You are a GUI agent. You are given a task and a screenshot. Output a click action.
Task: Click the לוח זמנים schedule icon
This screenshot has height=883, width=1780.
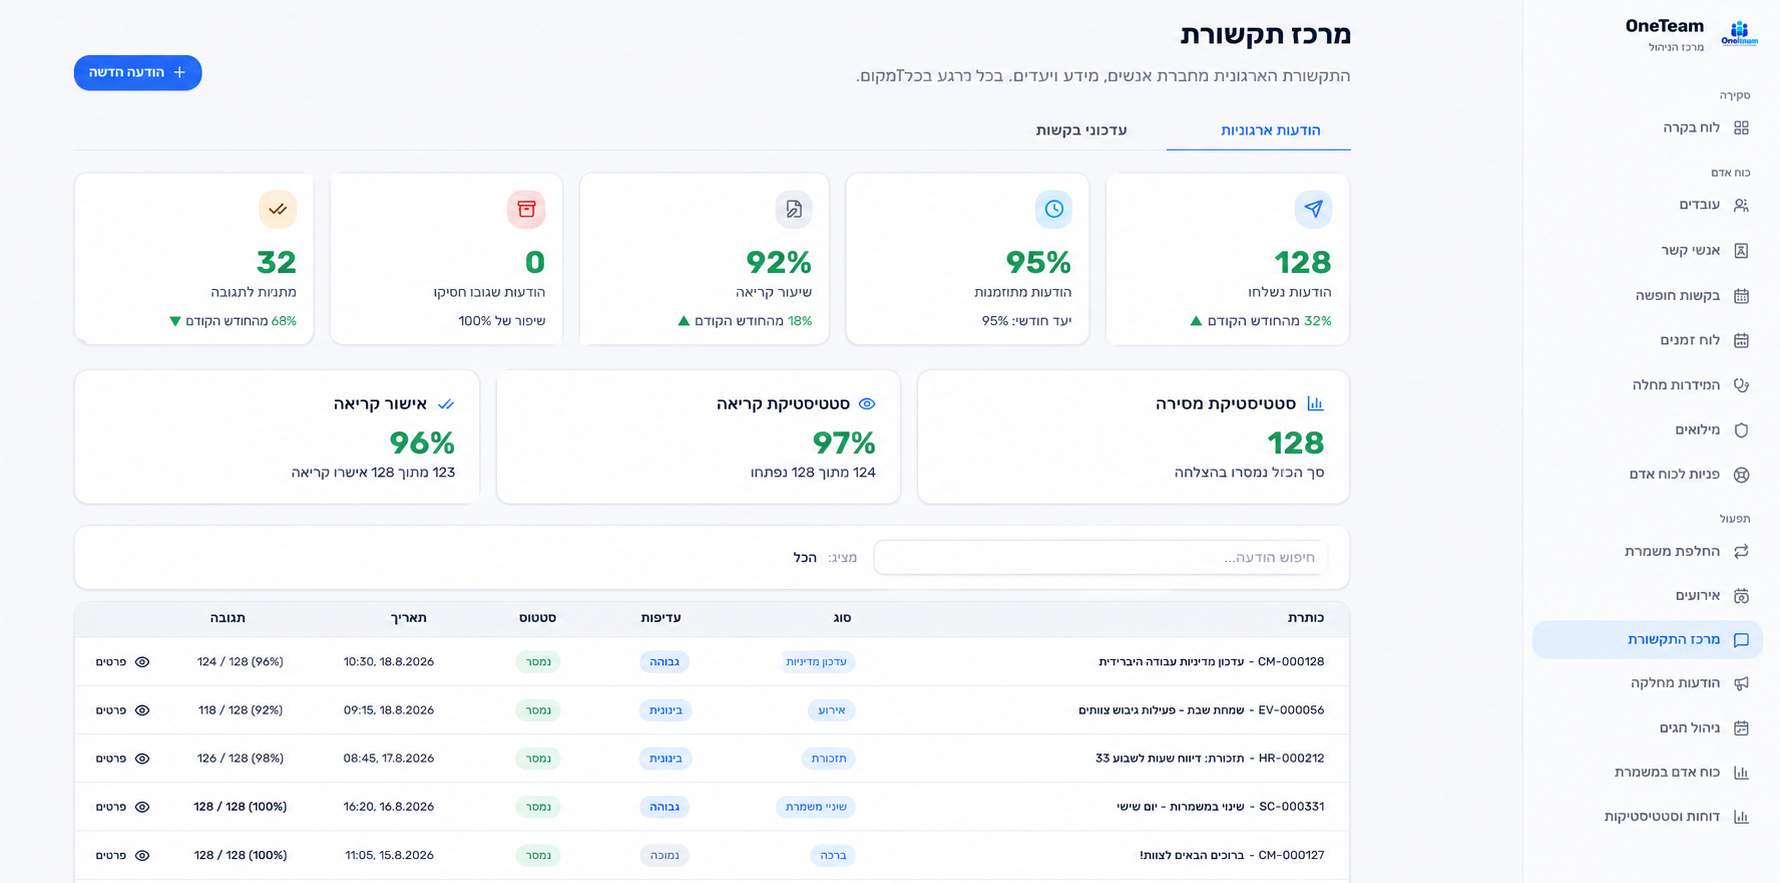[x=1741, y=340]
